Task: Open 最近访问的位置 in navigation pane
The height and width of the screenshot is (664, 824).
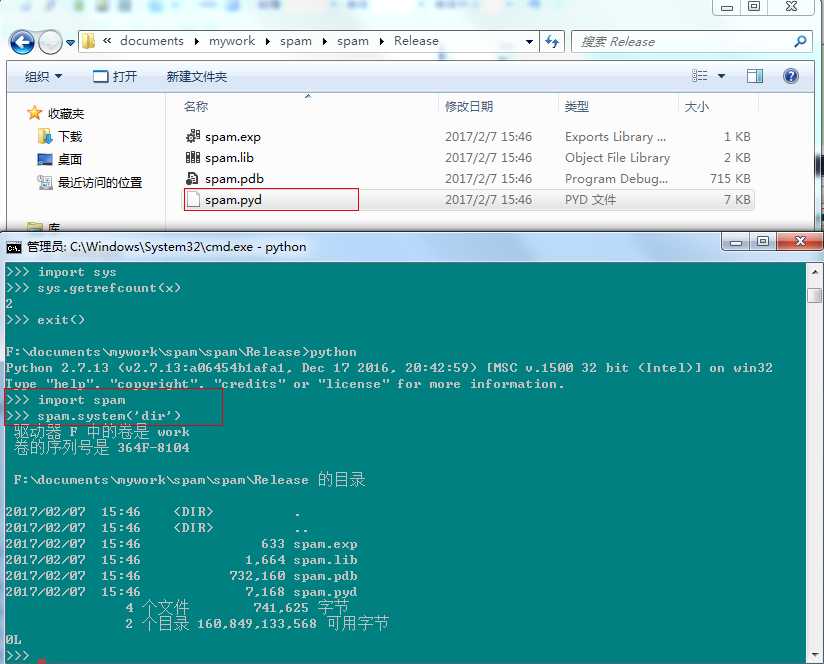Action: 100,183
